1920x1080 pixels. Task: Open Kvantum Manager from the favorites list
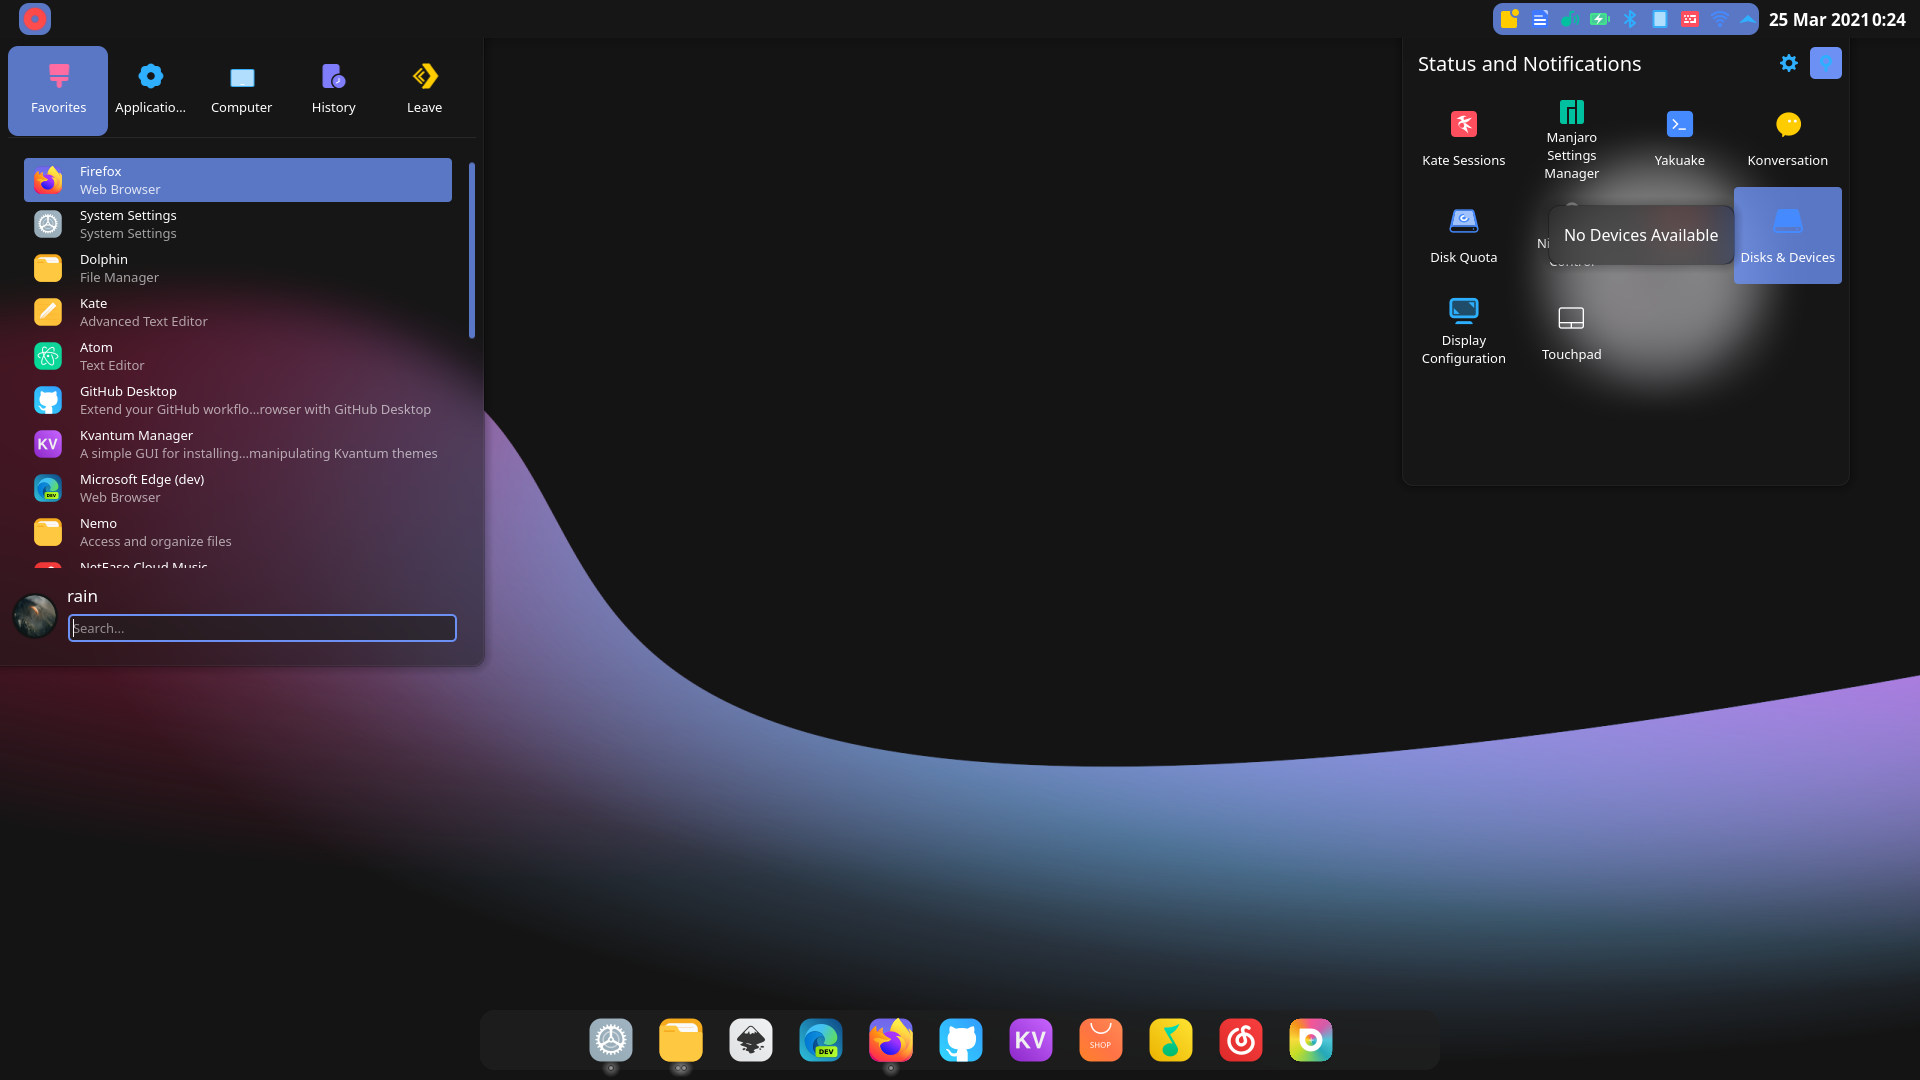point(238,444)
